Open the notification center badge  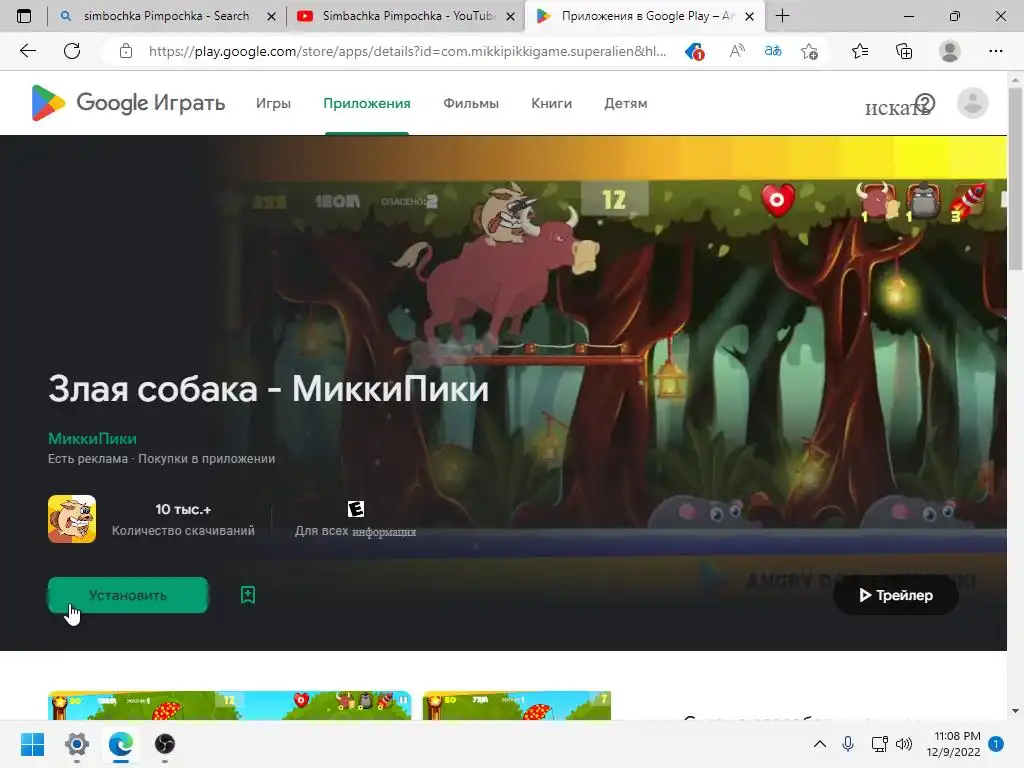[996, 744]
